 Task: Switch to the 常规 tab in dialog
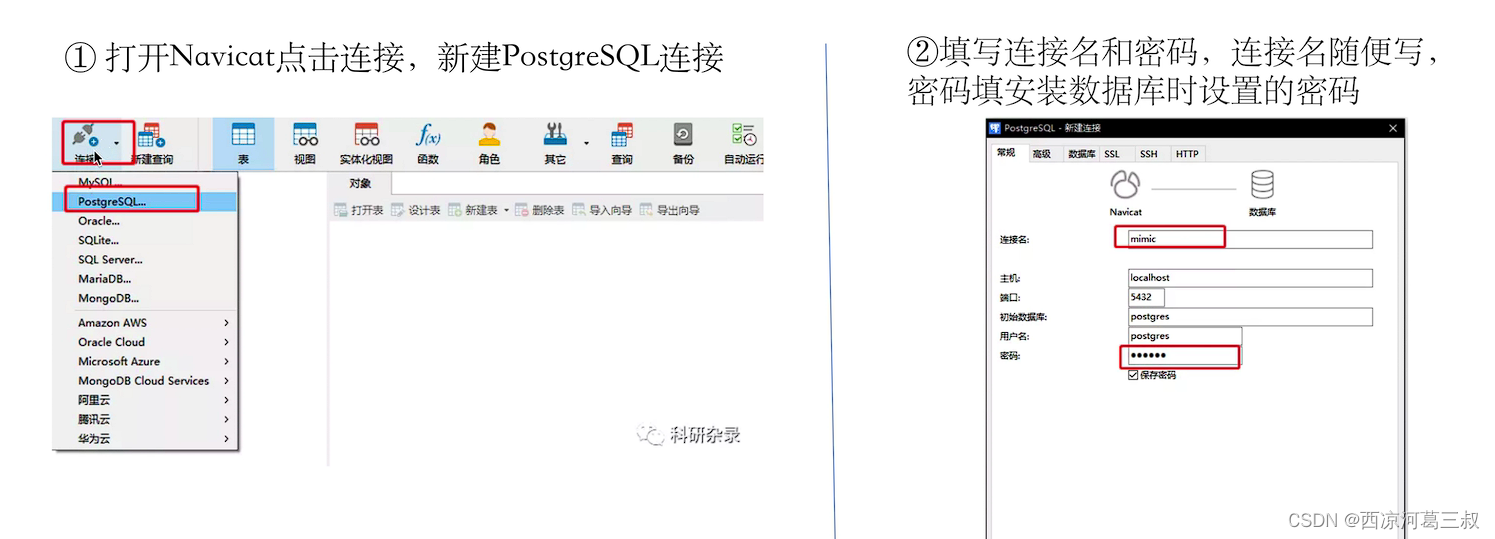point(1006,153)
